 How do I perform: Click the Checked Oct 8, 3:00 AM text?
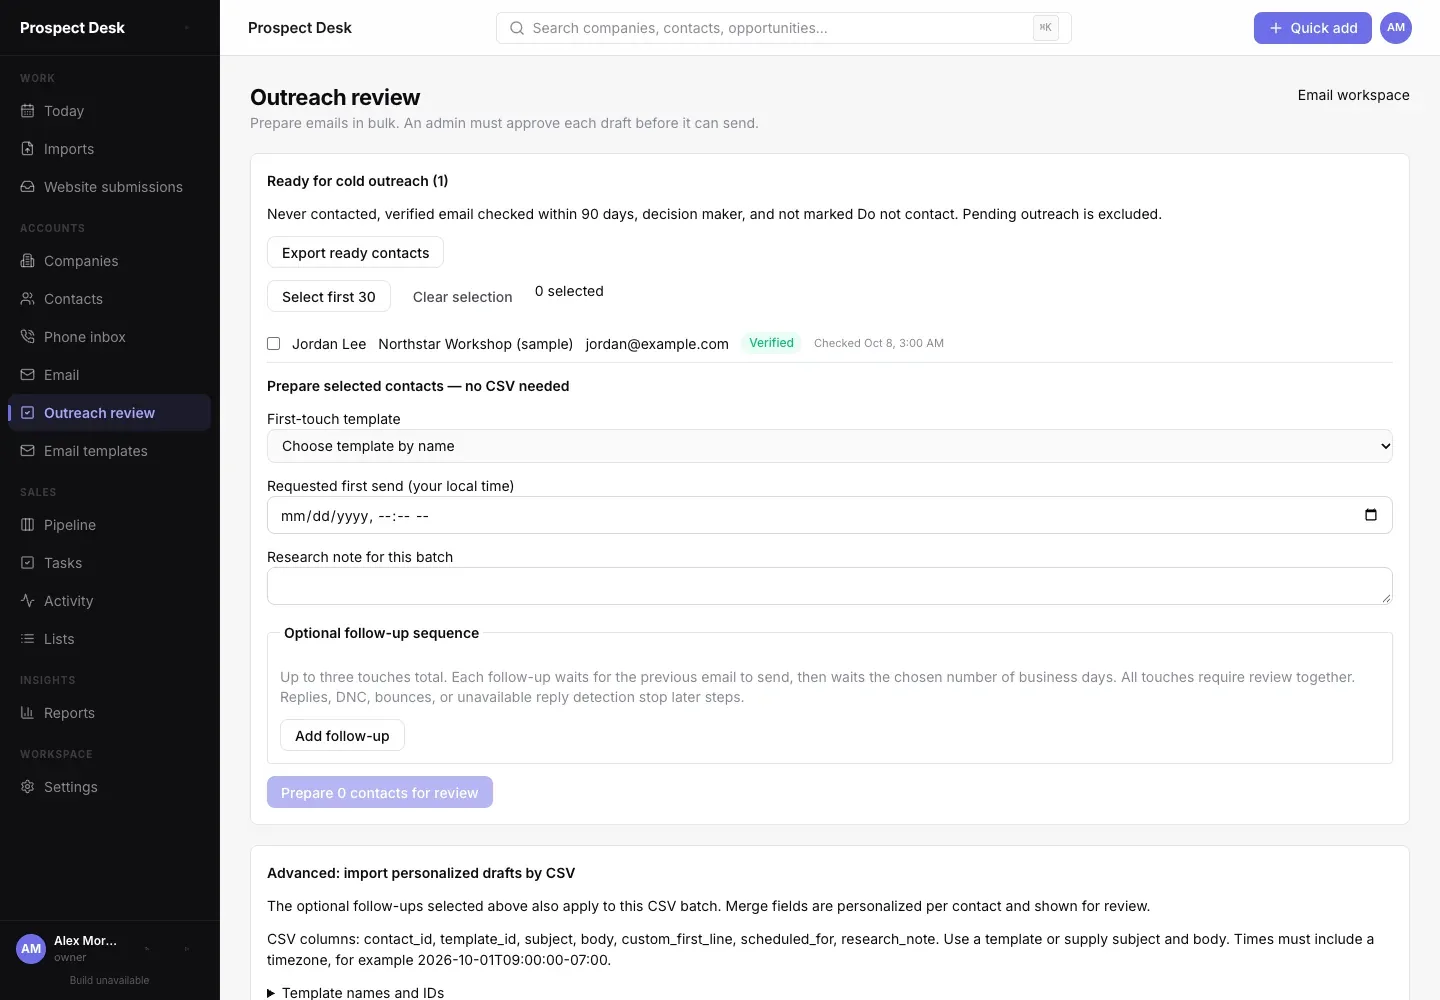pyautogui.click(x=879, y=343)
